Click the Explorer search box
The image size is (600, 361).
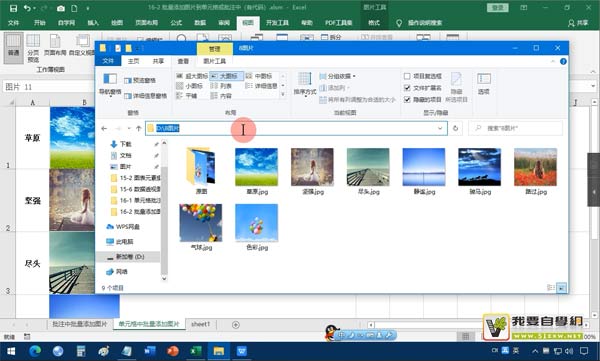[x=516, y=128]
